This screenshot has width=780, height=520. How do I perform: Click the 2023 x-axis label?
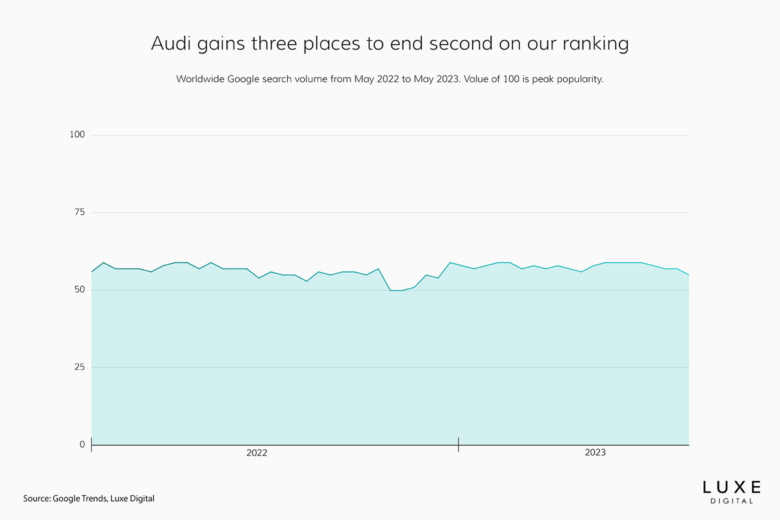[x=595, y=452]
